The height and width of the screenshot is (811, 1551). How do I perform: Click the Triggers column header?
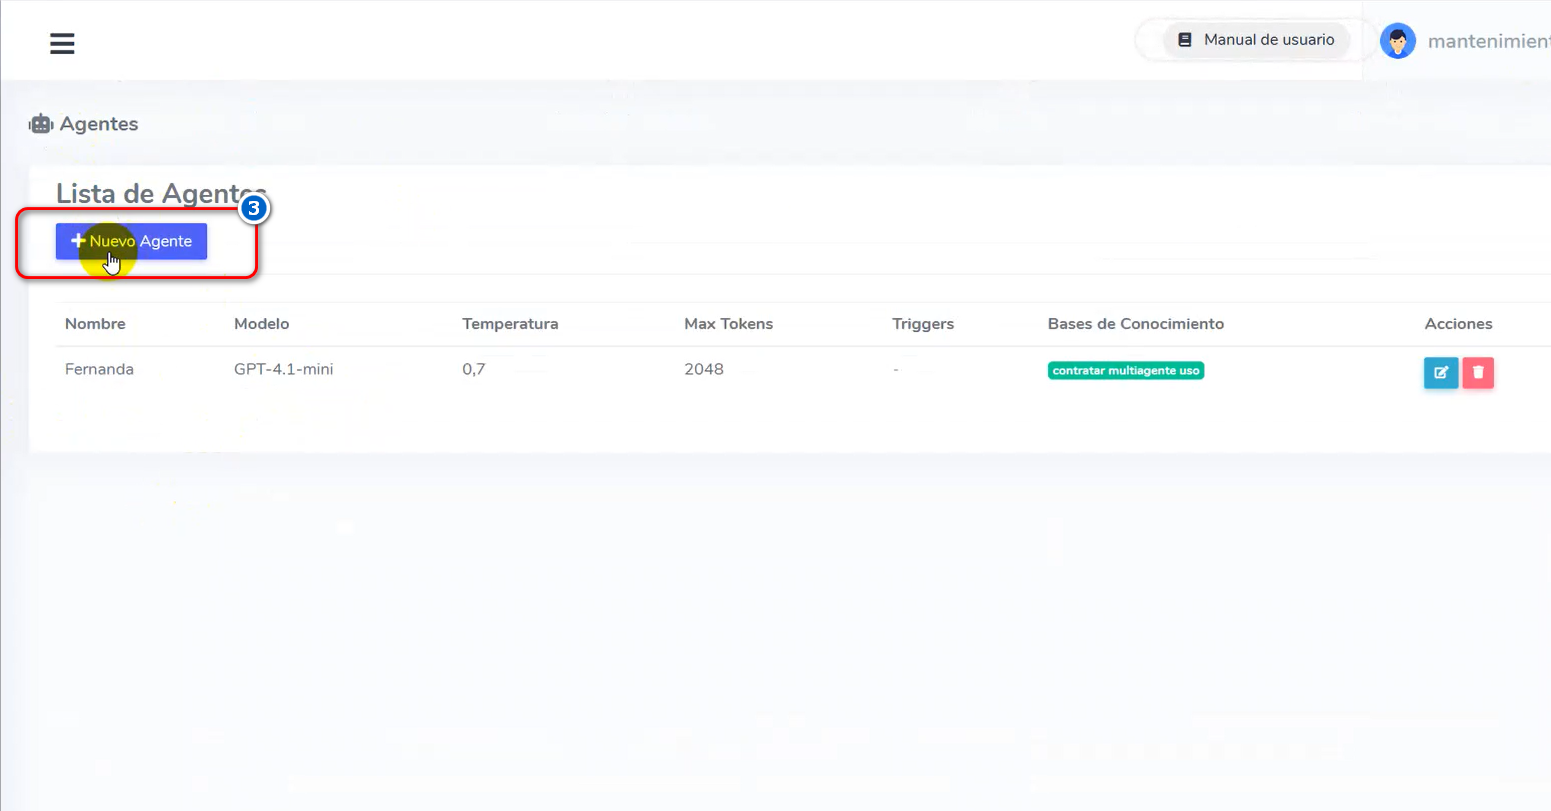click(922, 324)
